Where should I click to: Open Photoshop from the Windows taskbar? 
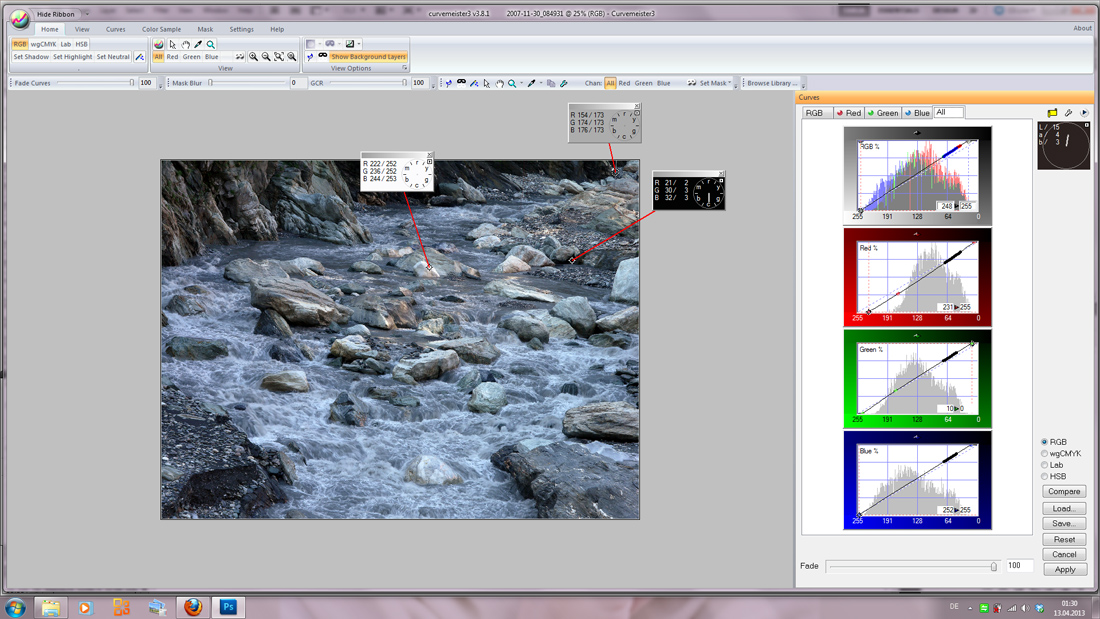tap(228, 607)
